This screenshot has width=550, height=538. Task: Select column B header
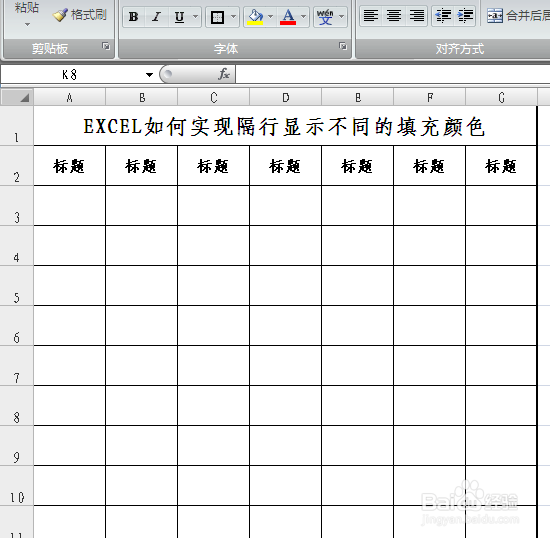point(142,97)
